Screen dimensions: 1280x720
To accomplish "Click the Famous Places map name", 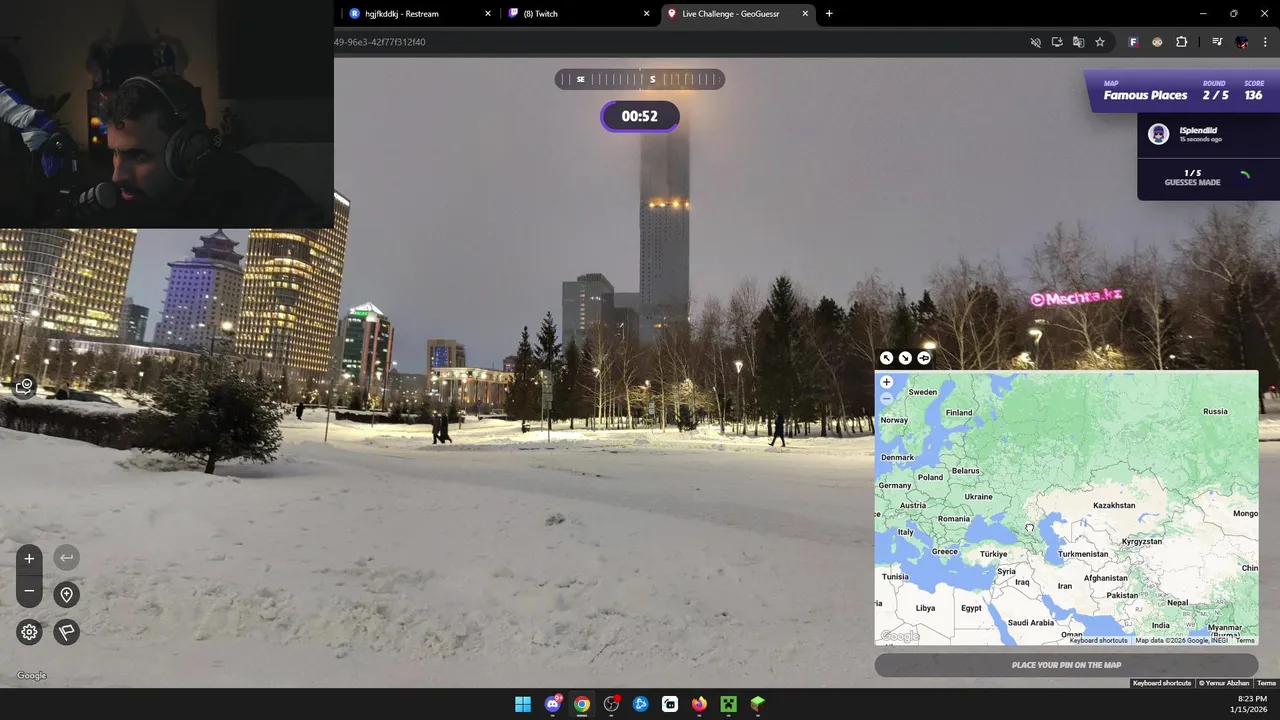I will (1145, 96).
